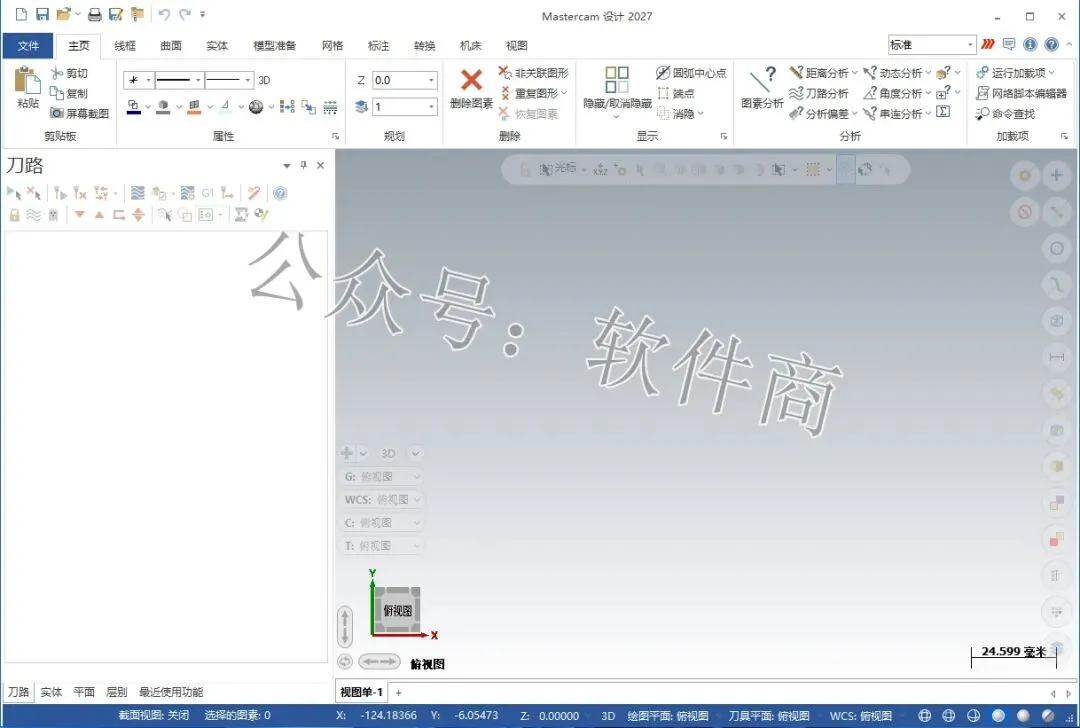Open the level number 1 dropdown

pos(431,107)
